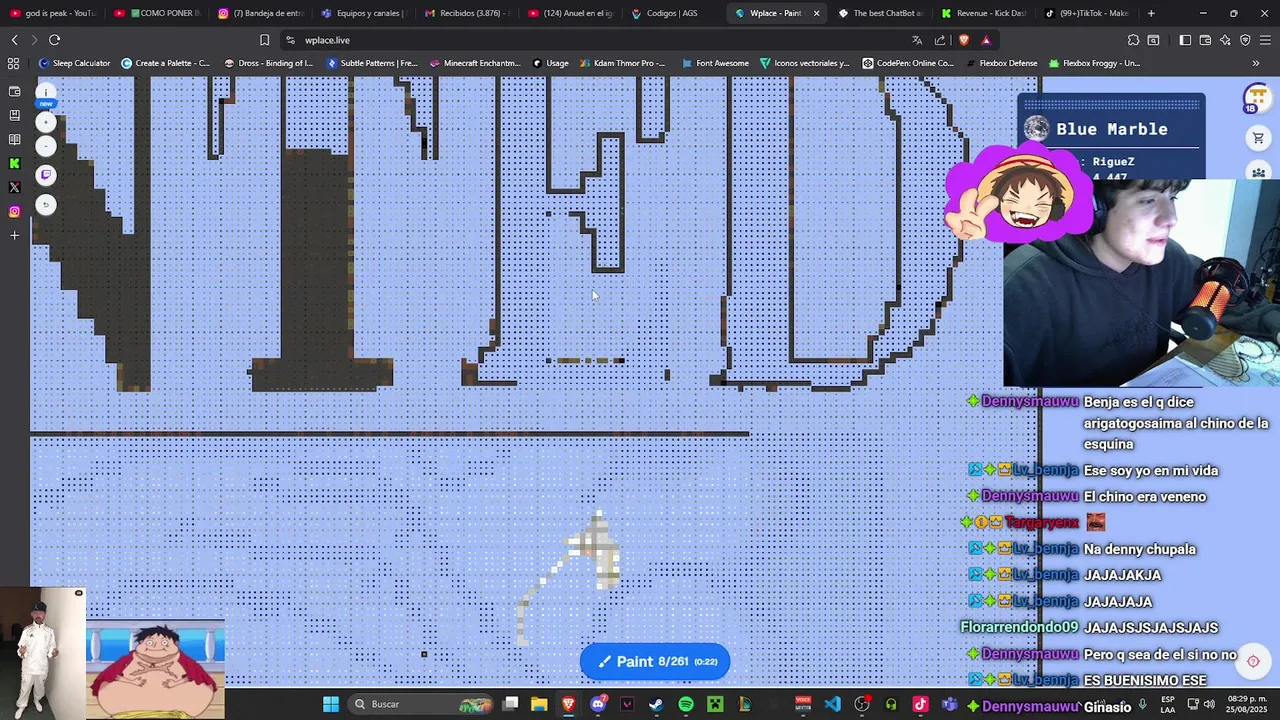Switch to the Revenue - Kick Dashboard tab

coord(985,13)
